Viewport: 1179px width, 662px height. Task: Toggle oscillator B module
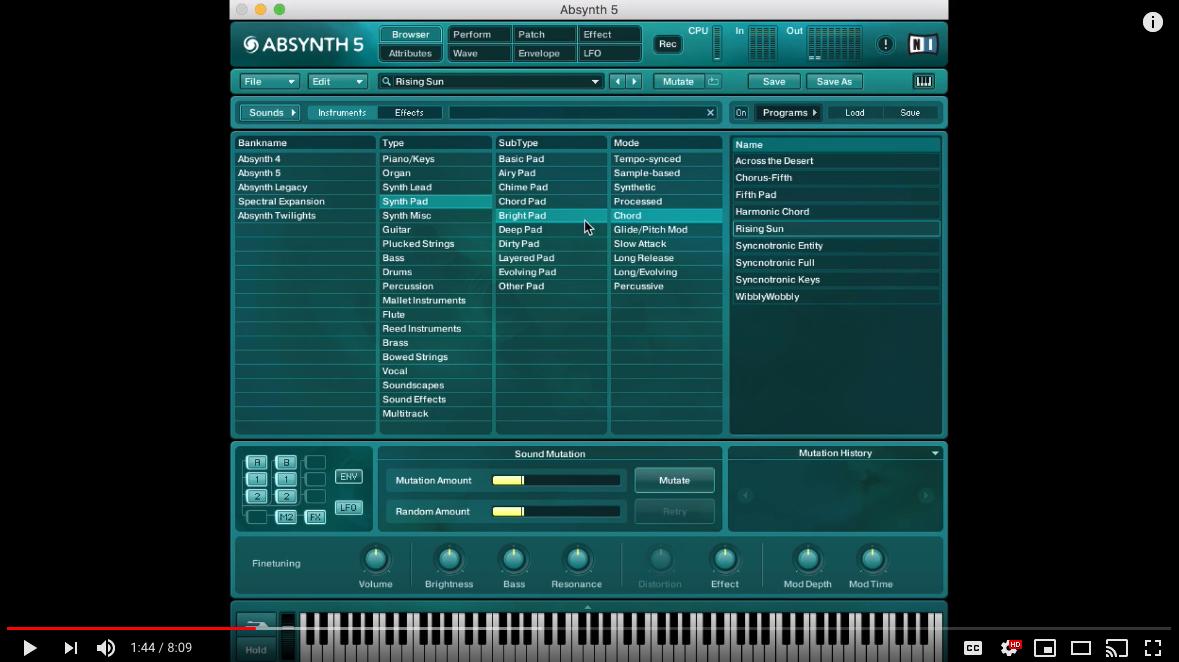click(x=286, y=463)
